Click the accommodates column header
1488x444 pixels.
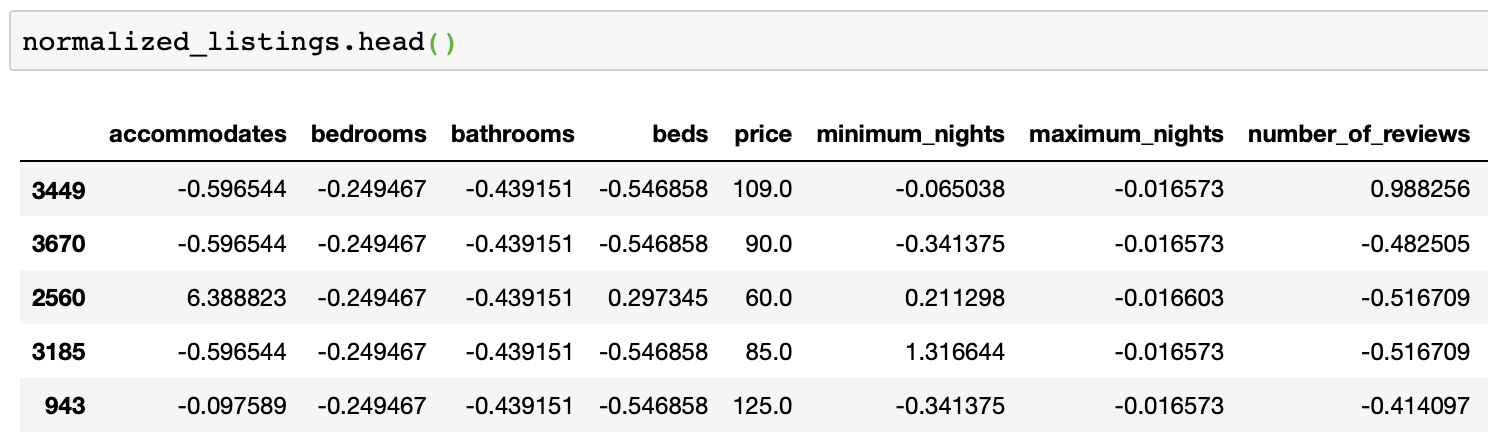(x=198, y=134)
